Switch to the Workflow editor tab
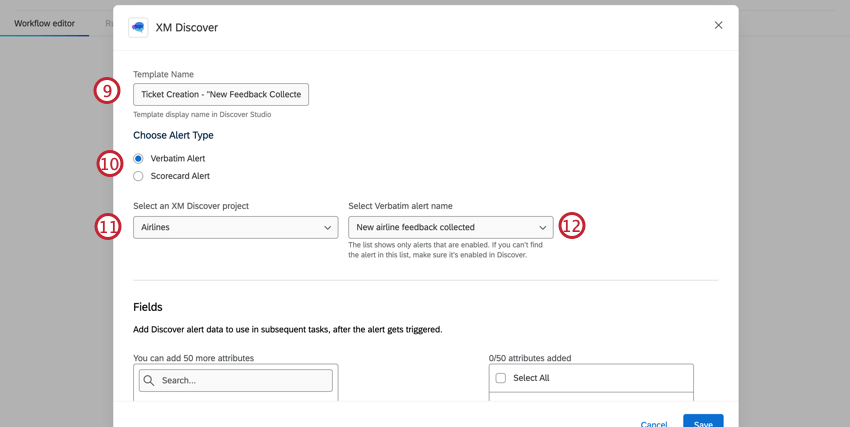This screenshot has width=850, height=427. tap(44, 23)
